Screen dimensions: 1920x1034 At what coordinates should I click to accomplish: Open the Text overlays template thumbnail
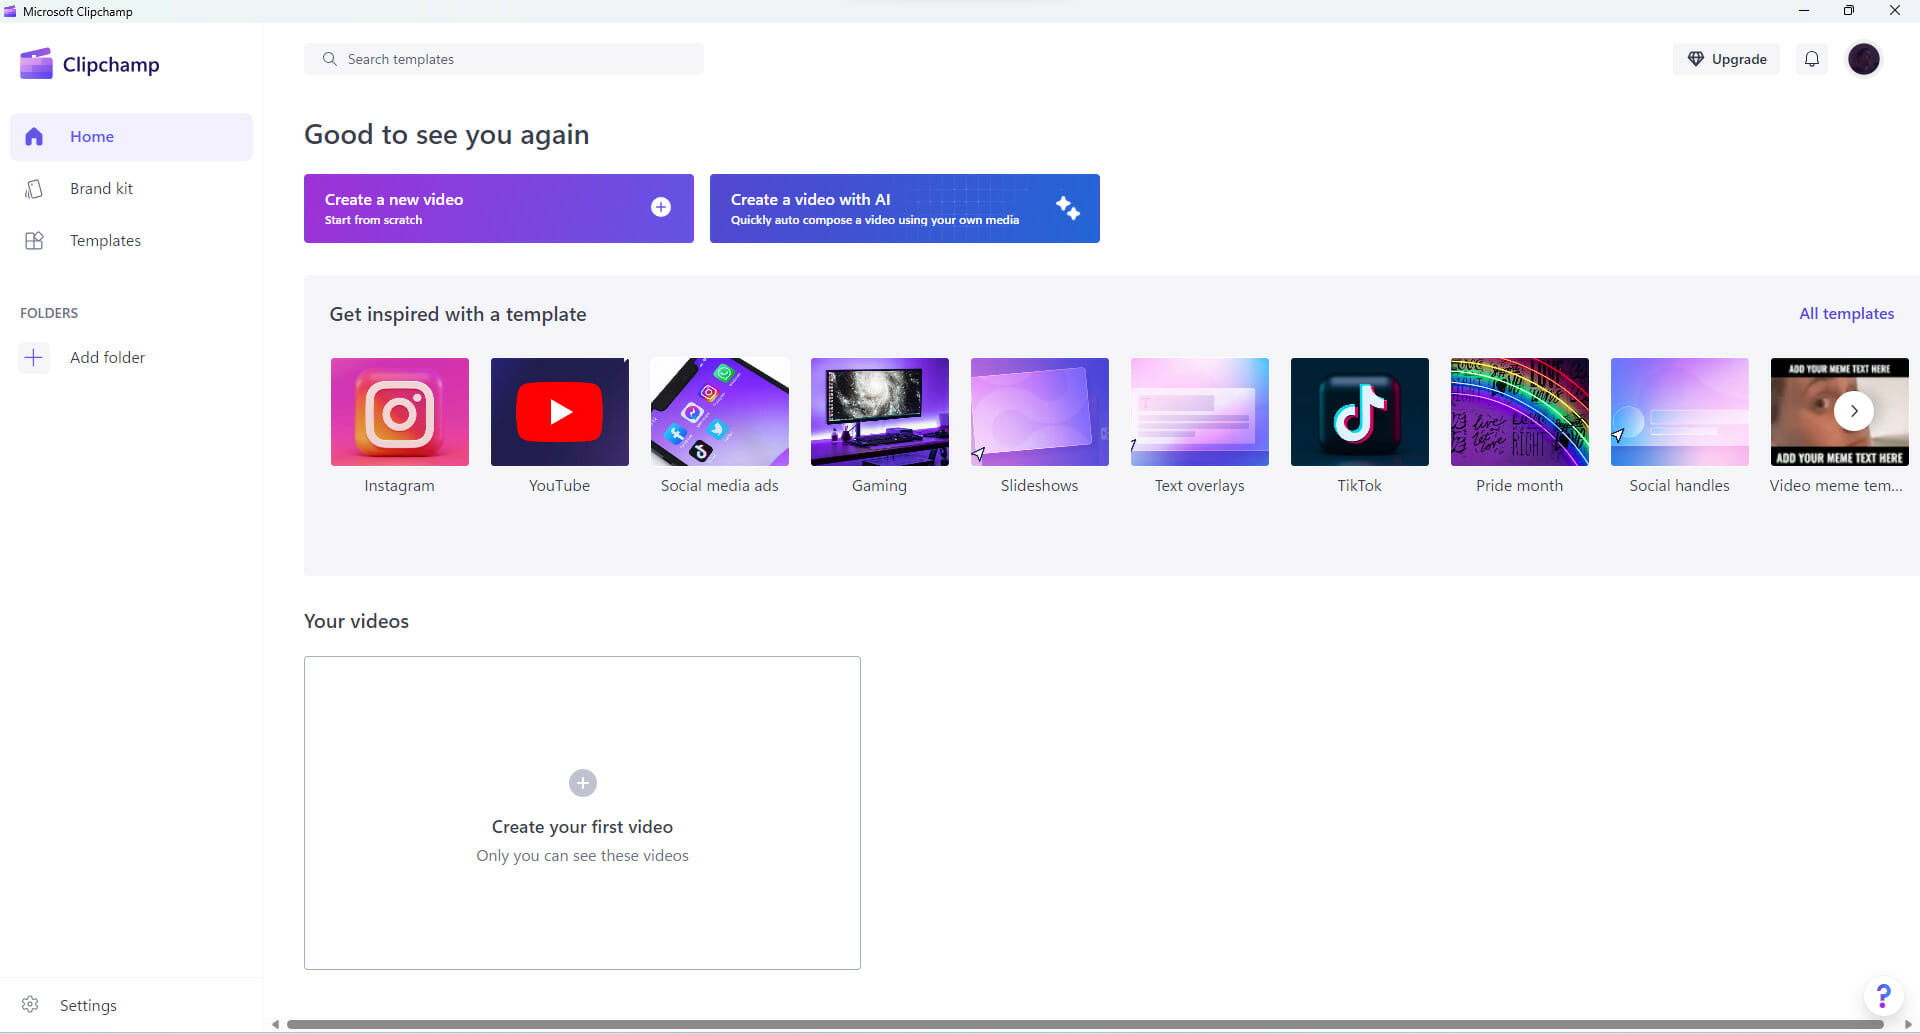[x=1200, y=412]
